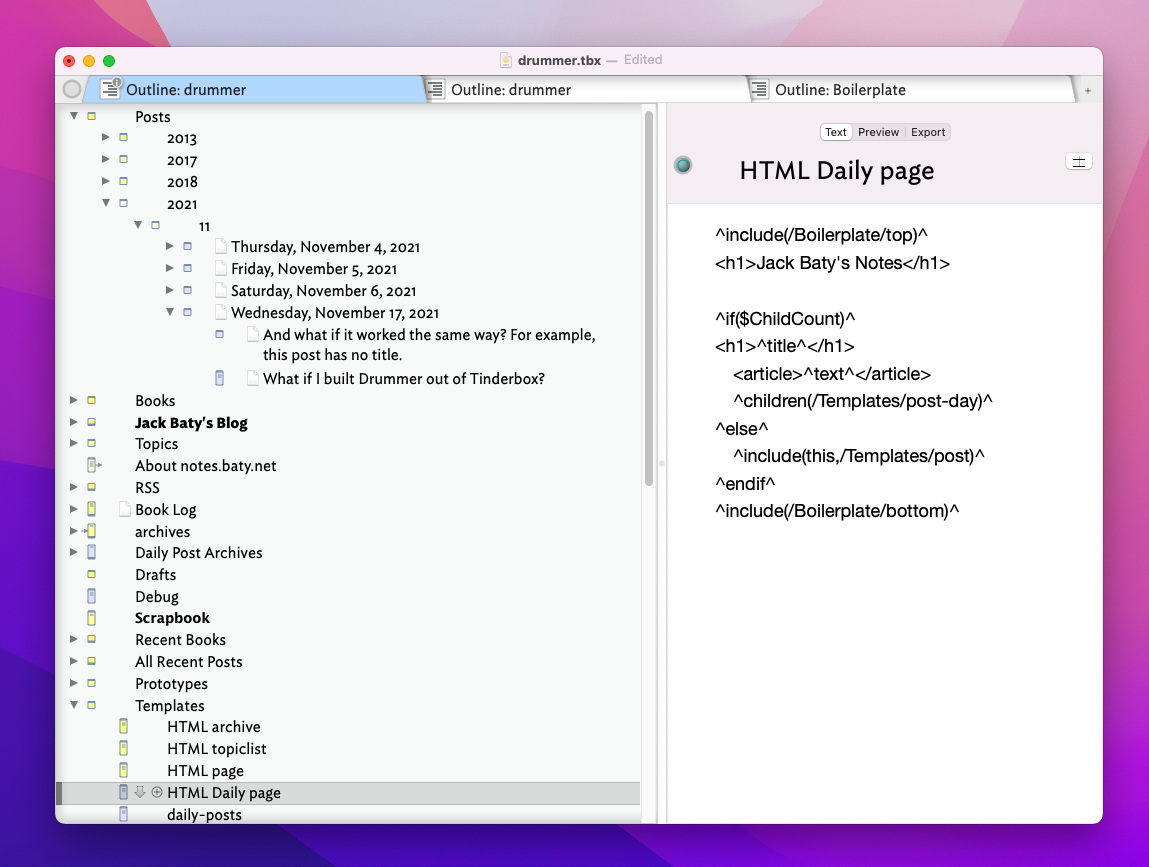Image resolution: width=1149 pixels, height=867 pixels.
Task: Click the displayed attributes button in text pane
Action: click(1079, 162)
